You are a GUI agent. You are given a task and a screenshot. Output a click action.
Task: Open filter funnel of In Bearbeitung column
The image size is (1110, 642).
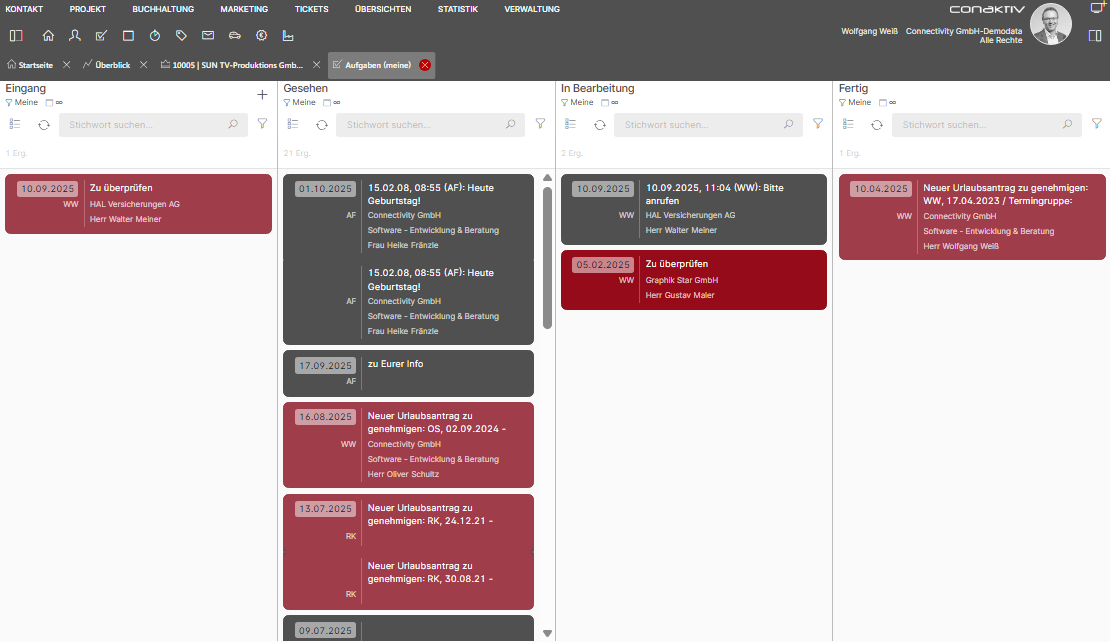click(x=818, y=124)
